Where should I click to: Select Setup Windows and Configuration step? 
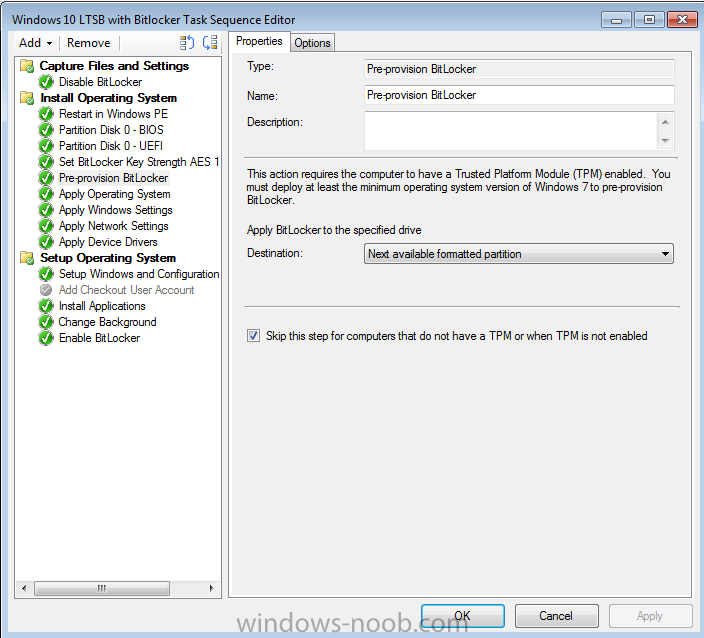139,274
